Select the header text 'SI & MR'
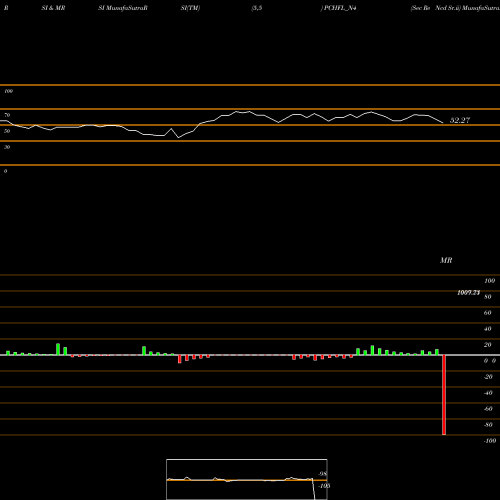 tap(53, 8)
